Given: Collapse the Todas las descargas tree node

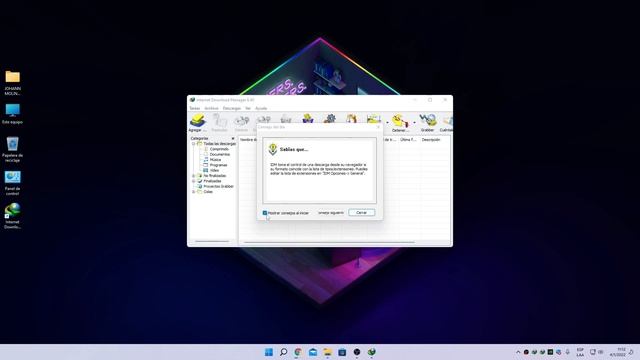Looking at the screenshot, I should coord(193,144).
